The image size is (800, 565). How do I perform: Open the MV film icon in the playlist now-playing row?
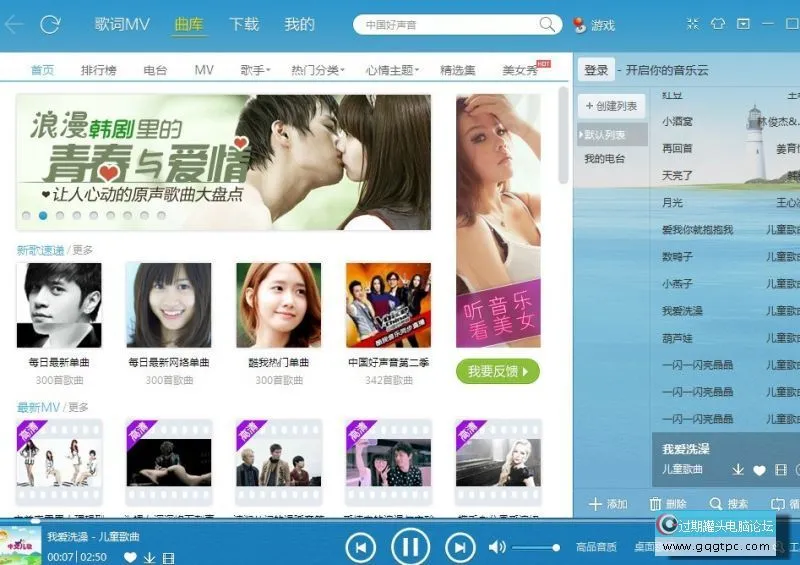[780, 470]
